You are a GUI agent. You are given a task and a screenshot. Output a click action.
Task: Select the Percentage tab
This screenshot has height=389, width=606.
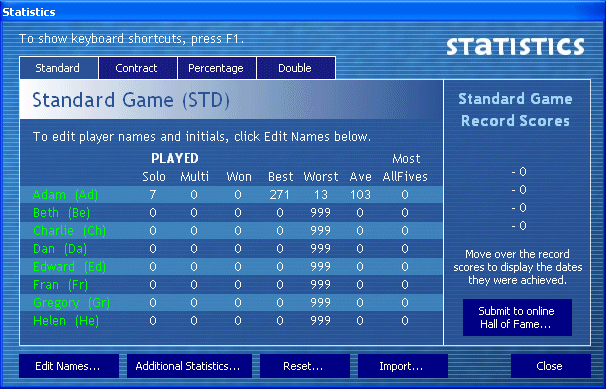coord(217,68)
